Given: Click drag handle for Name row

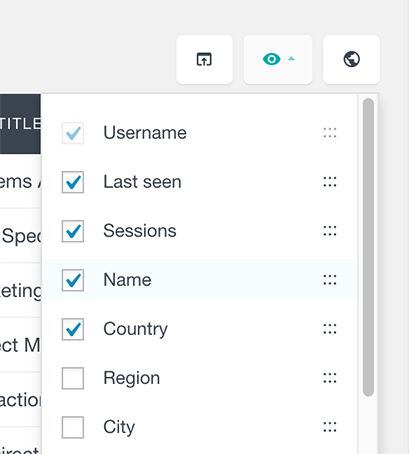Looking at the screenshot, I should 330,280.
